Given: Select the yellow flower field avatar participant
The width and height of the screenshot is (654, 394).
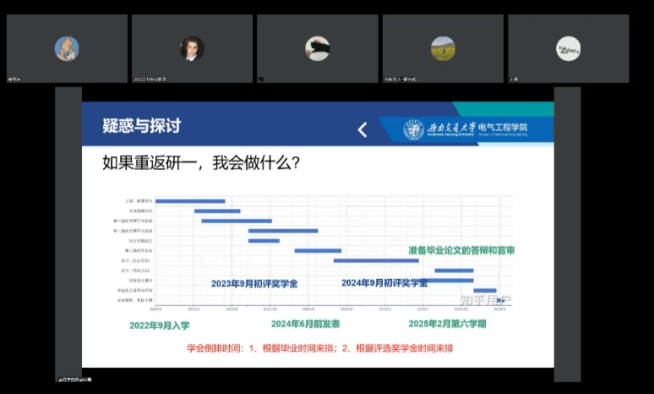Looking at the screenshot, I should pos(443,48).
